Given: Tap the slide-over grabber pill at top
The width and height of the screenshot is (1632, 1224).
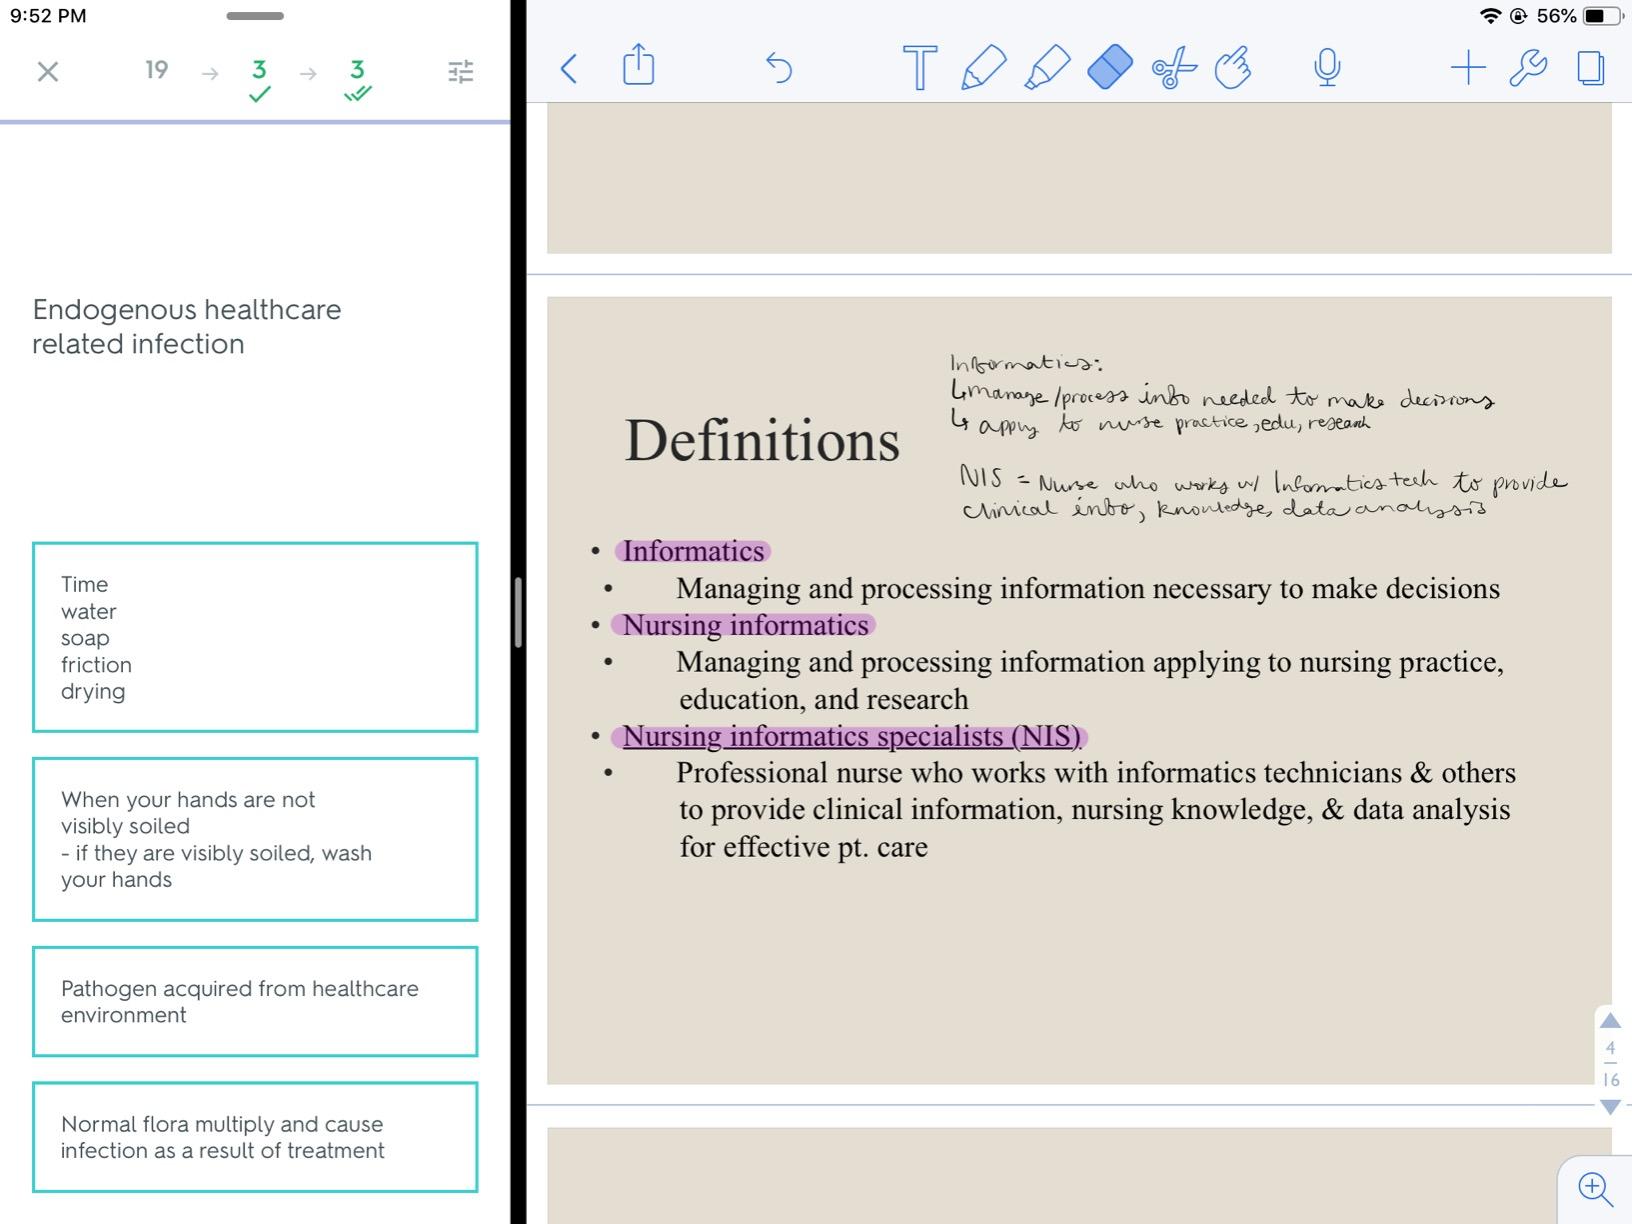Looking at the screenshot, I should point(255,16).
